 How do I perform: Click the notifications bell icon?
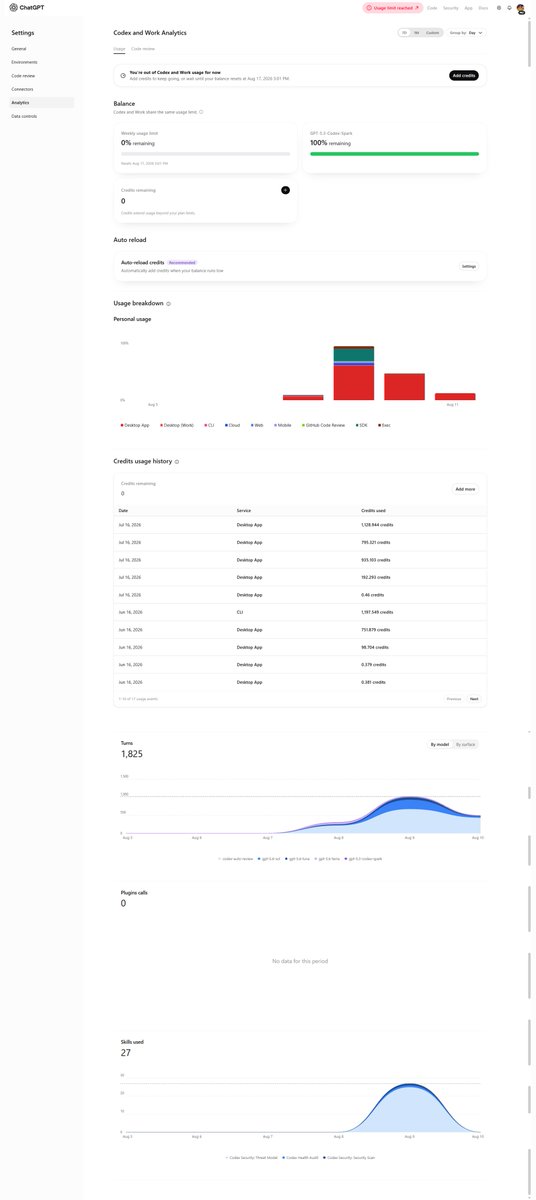click(x=509, y=7)
